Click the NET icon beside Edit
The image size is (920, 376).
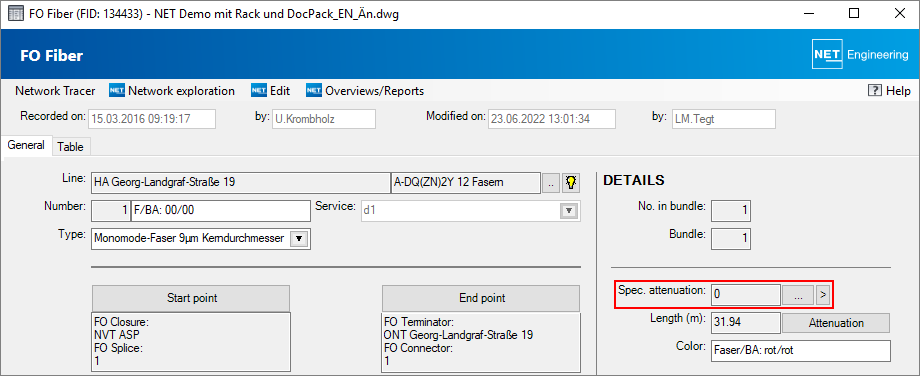click(259, 91)
